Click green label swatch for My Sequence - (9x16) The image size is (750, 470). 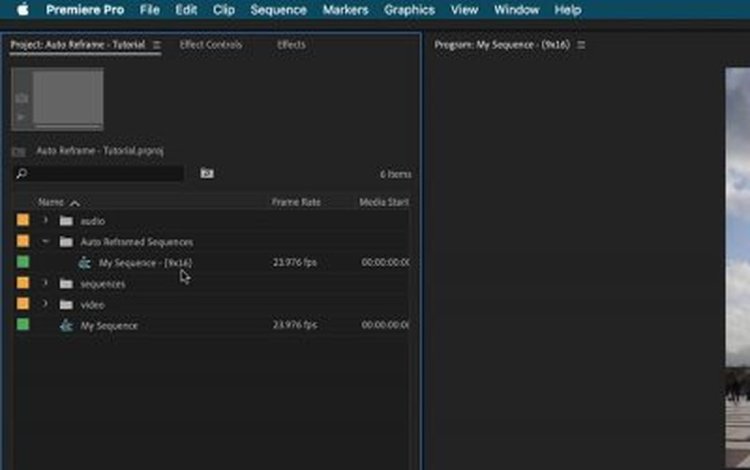pos(22,262)
